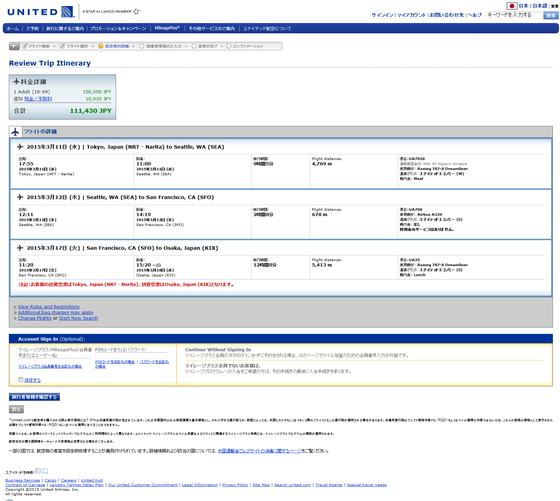
Task: Click forgot MileagePlus number link
Action: (x=50, y=367)
